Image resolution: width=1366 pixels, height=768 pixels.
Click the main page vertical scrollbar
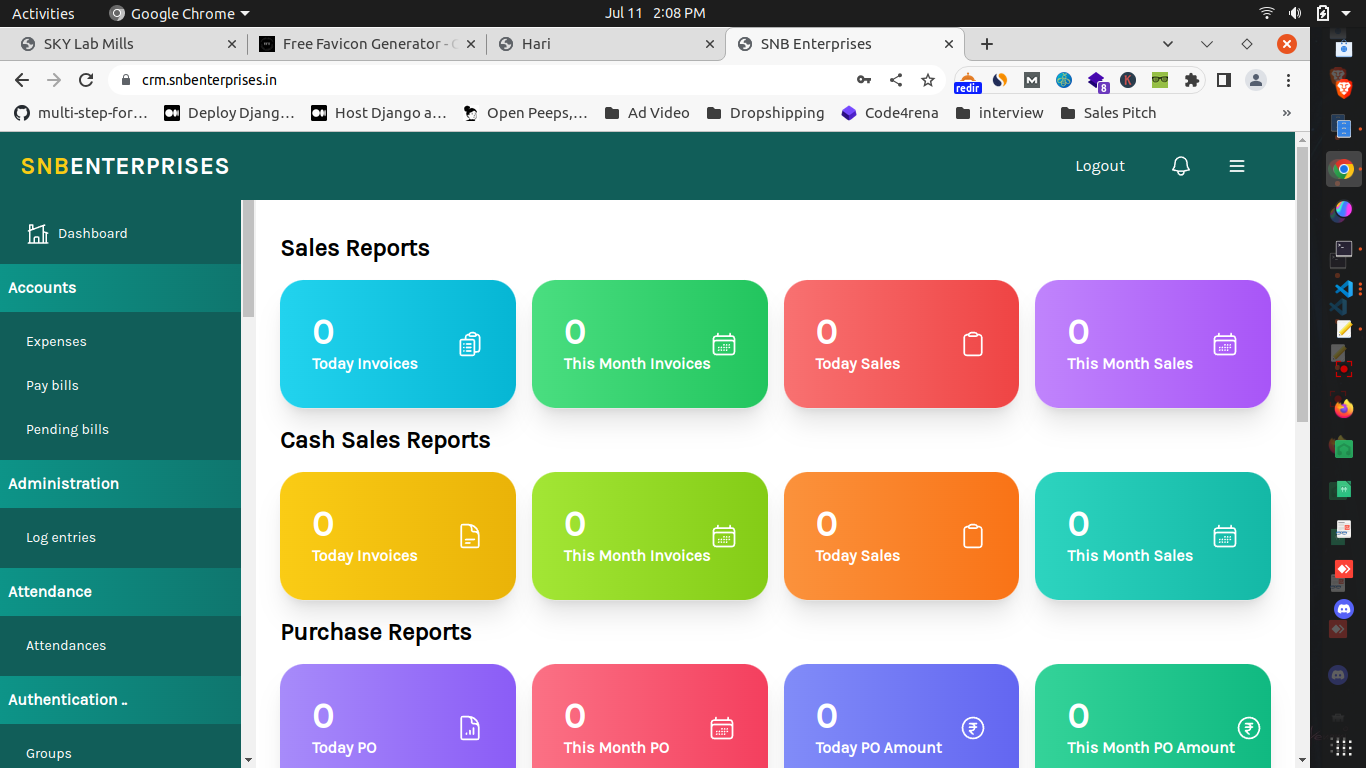coord(1302,283)
